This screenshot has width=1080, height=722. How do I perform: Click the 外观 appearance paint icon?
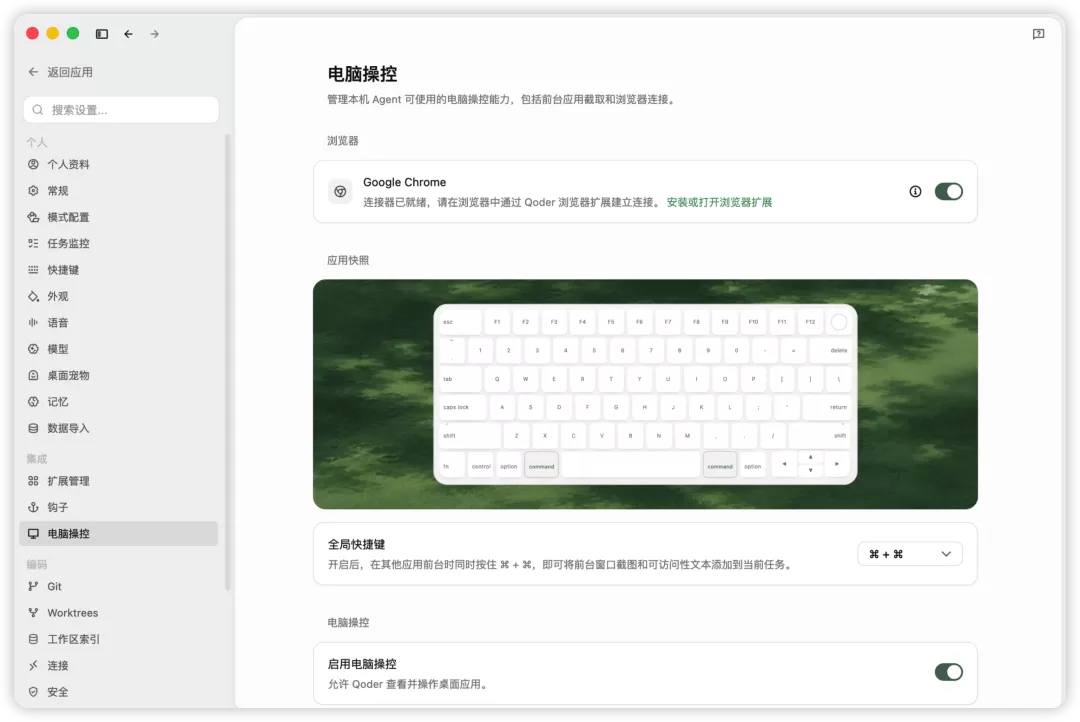click(33, 296)
